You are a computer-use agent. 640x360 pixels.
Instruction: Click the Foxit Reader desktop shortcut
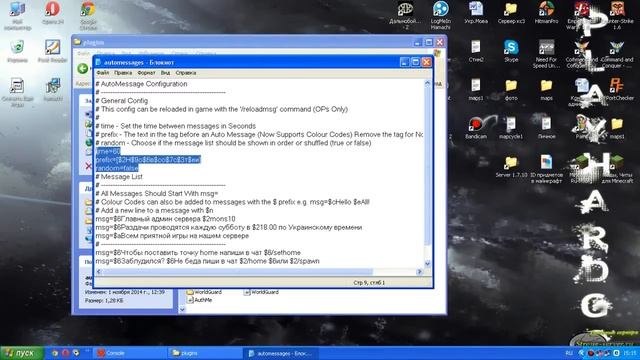(x=52, y=51)
